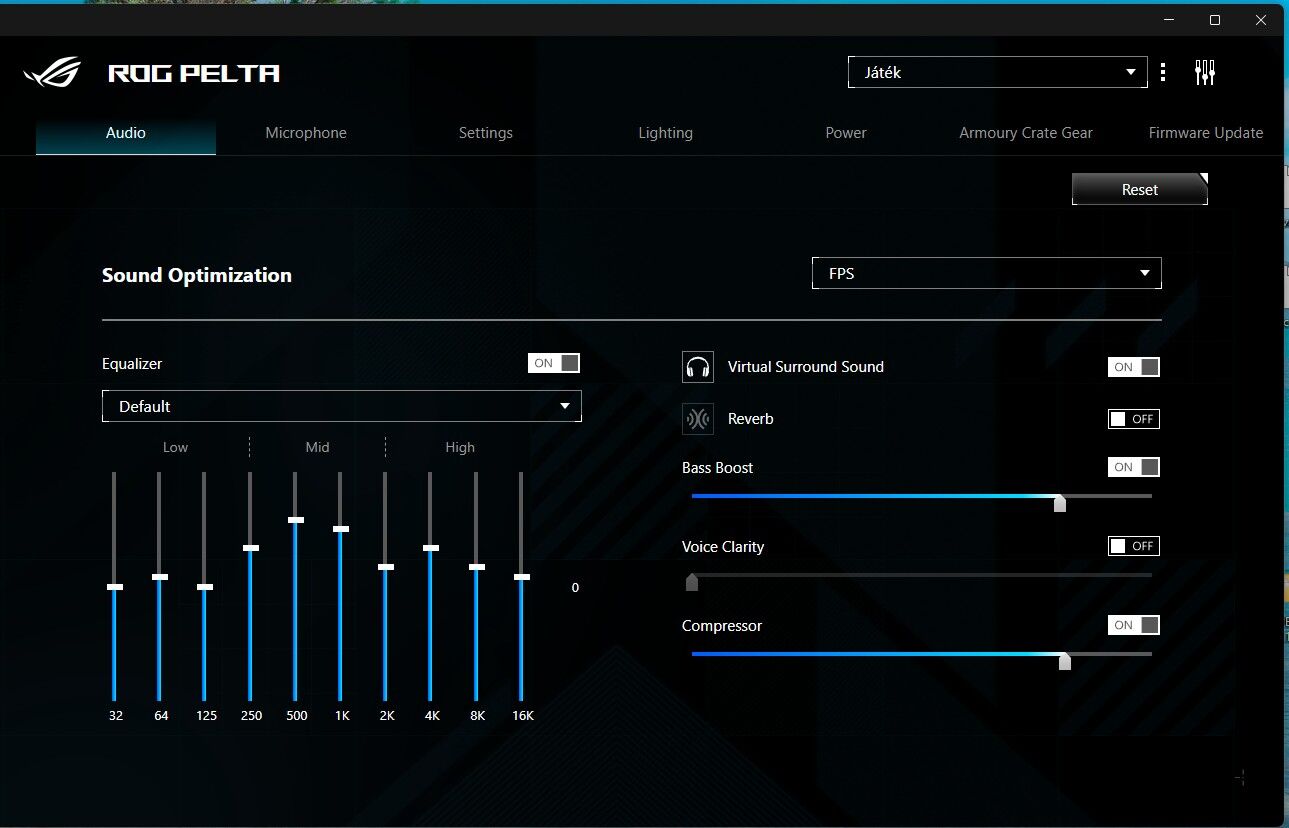Click the ROG logo icon
The width and height of the screenshot is (1289, 828).
pyautogui.click(x=52, y=72)
